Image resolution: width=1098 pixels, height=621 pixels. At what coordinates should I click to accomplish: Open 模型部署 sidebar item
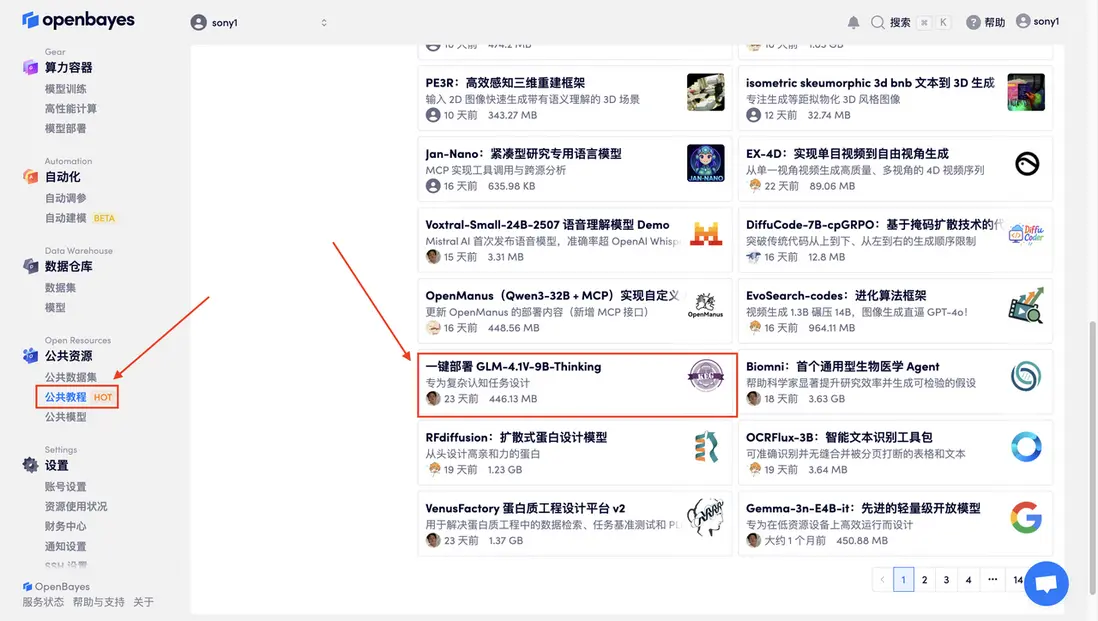click(66, 128)
